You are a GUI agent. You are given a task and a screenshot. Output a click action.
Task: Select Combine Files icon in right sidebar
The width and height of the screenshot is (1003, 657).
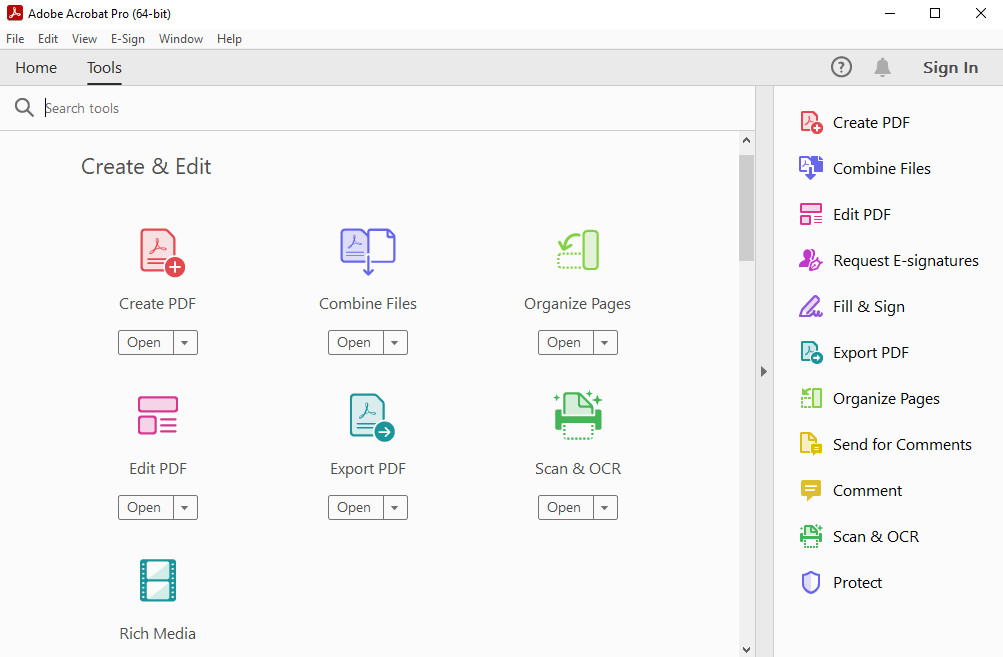click(811, 168)
